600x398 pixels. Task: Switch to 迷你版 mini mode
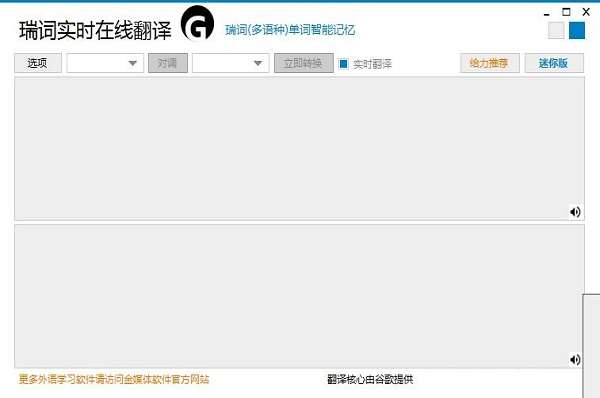click(x=554, y=63)
